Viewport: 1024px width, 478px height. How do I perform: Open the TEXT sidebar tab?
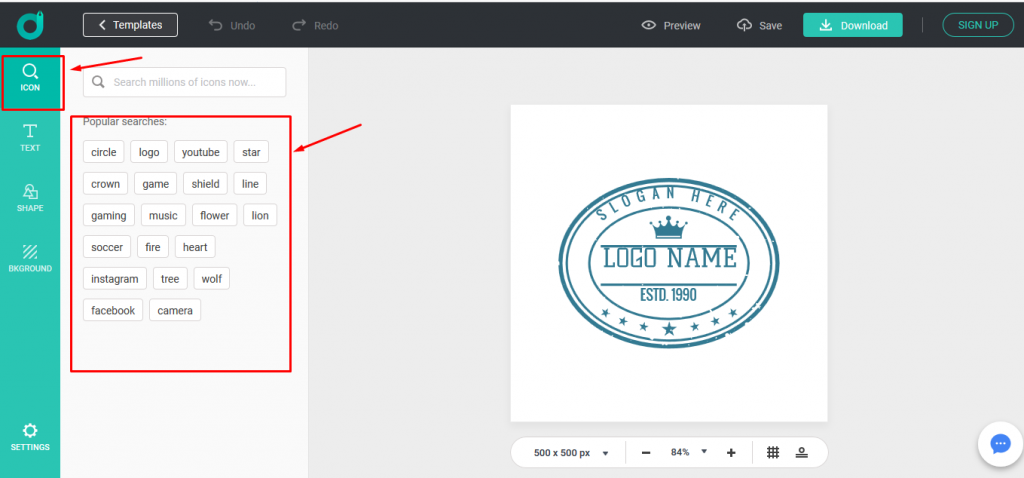(x=30, y=138)
